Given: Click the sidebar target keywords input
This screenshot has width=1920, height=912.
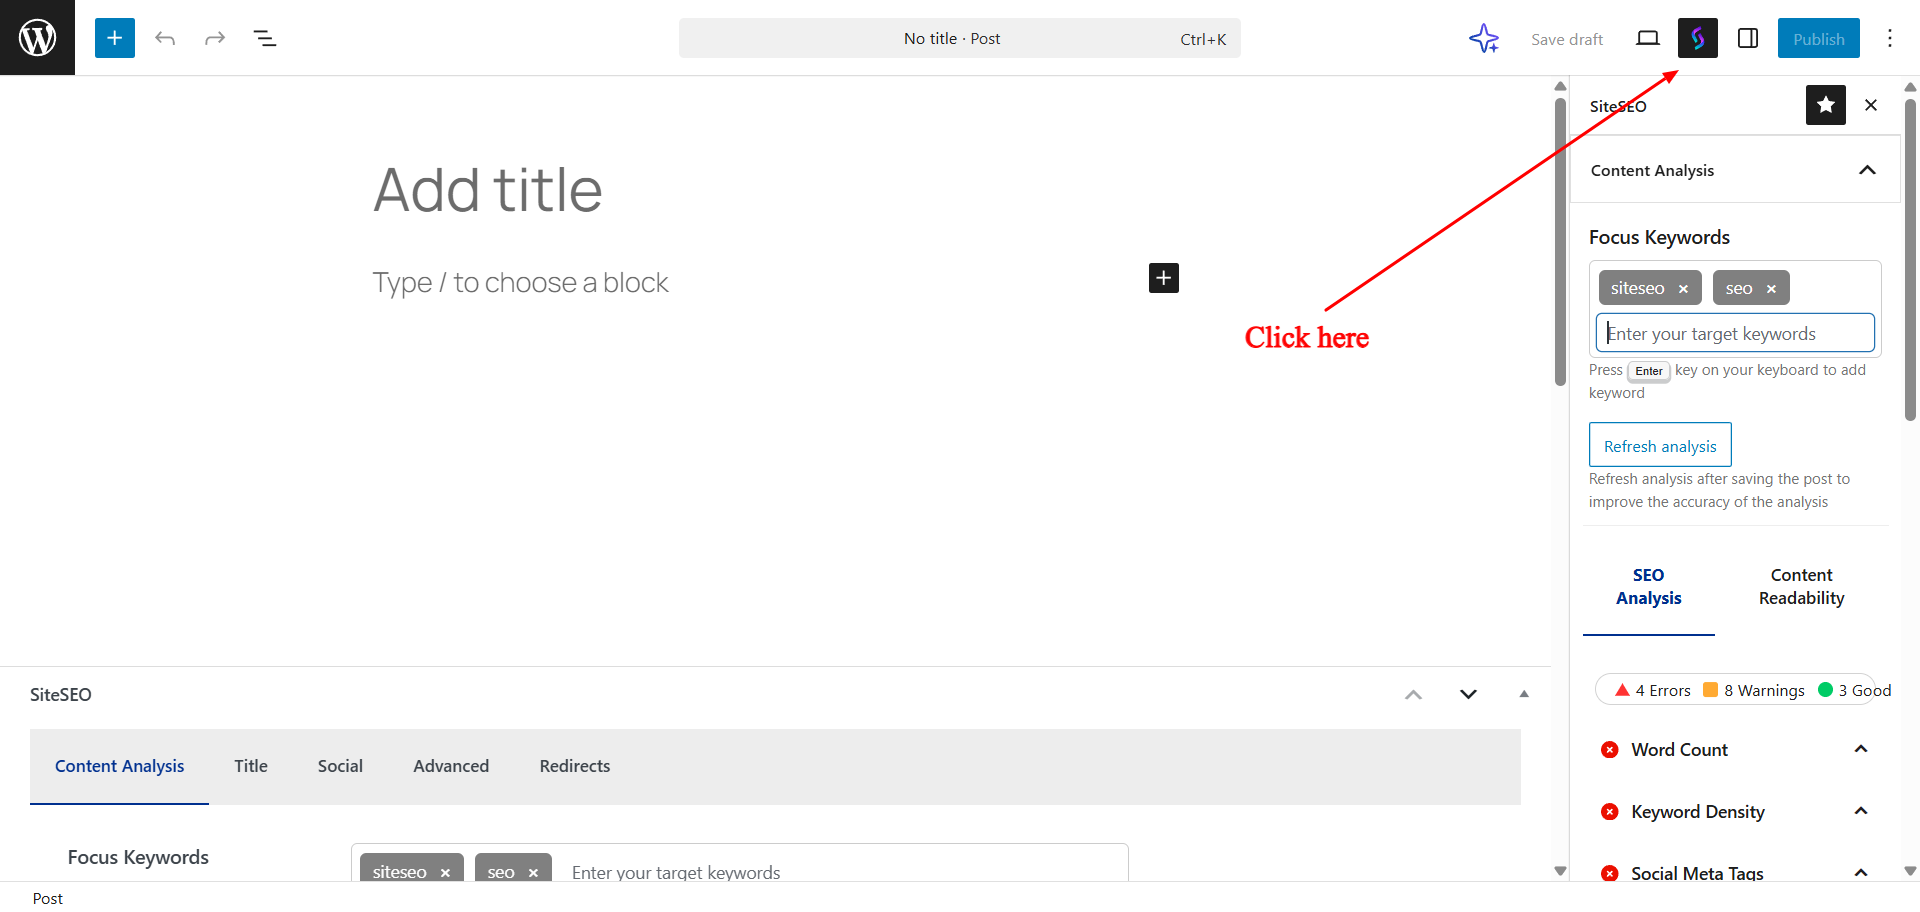Looking at the screenshot, I should 1734,334.
